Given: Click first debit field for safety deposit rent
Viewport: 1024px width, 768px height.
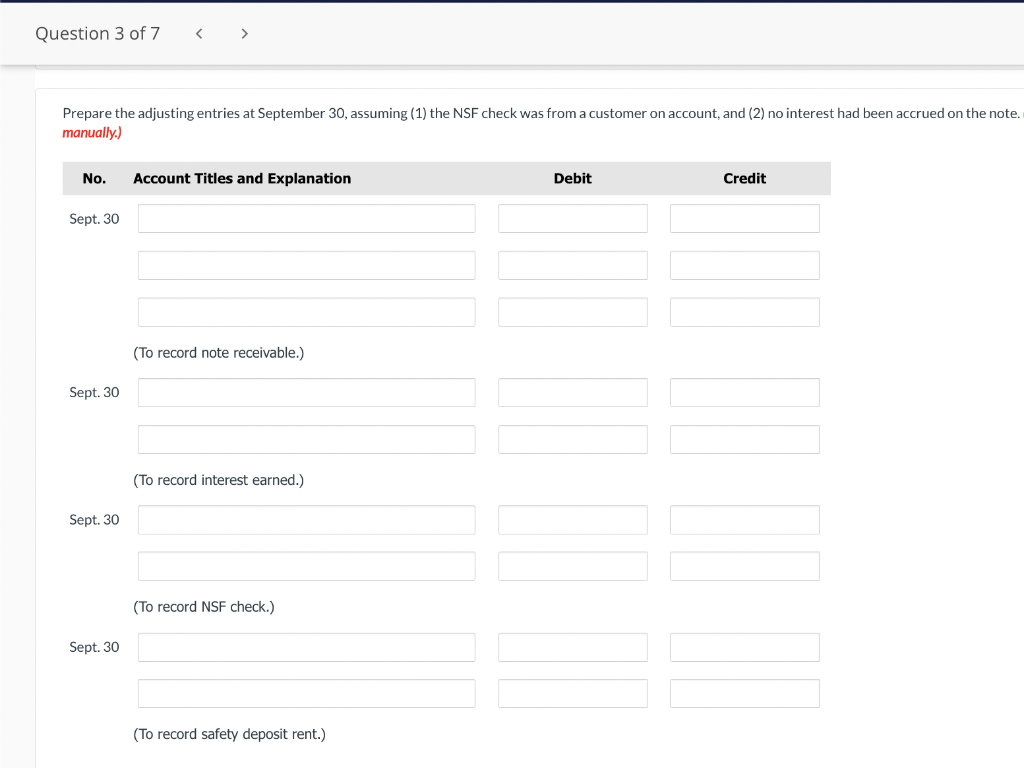Looking at the screenshot, I should [x=572, y=647].
